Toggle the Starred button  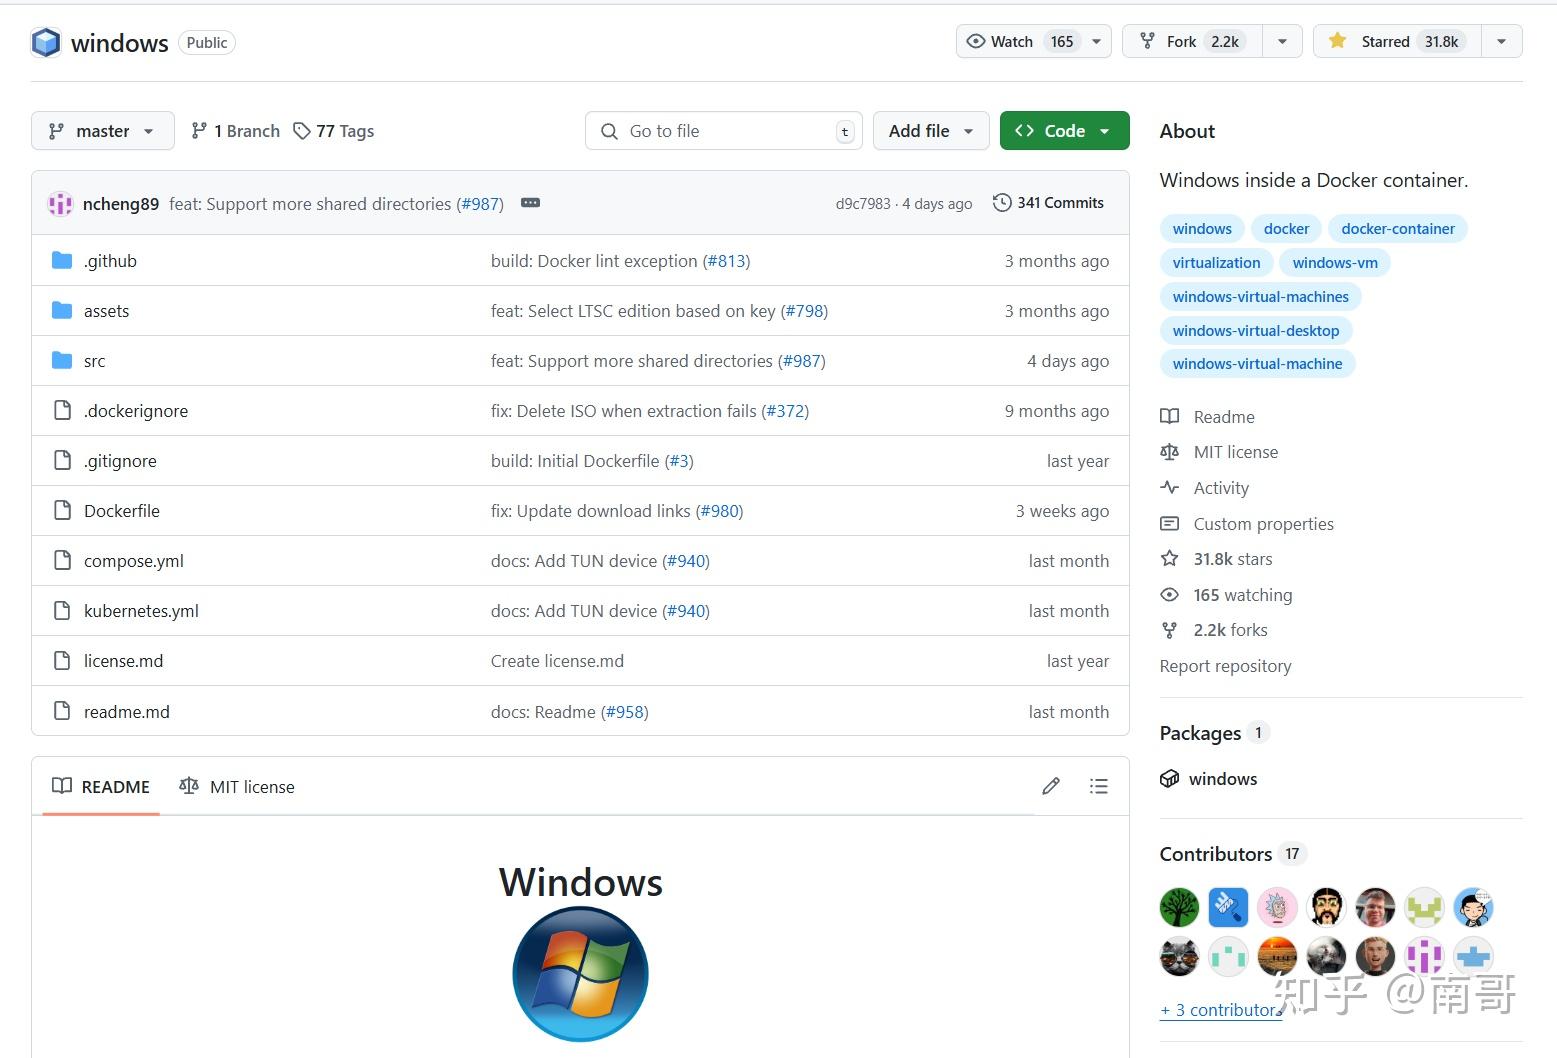1397,42
